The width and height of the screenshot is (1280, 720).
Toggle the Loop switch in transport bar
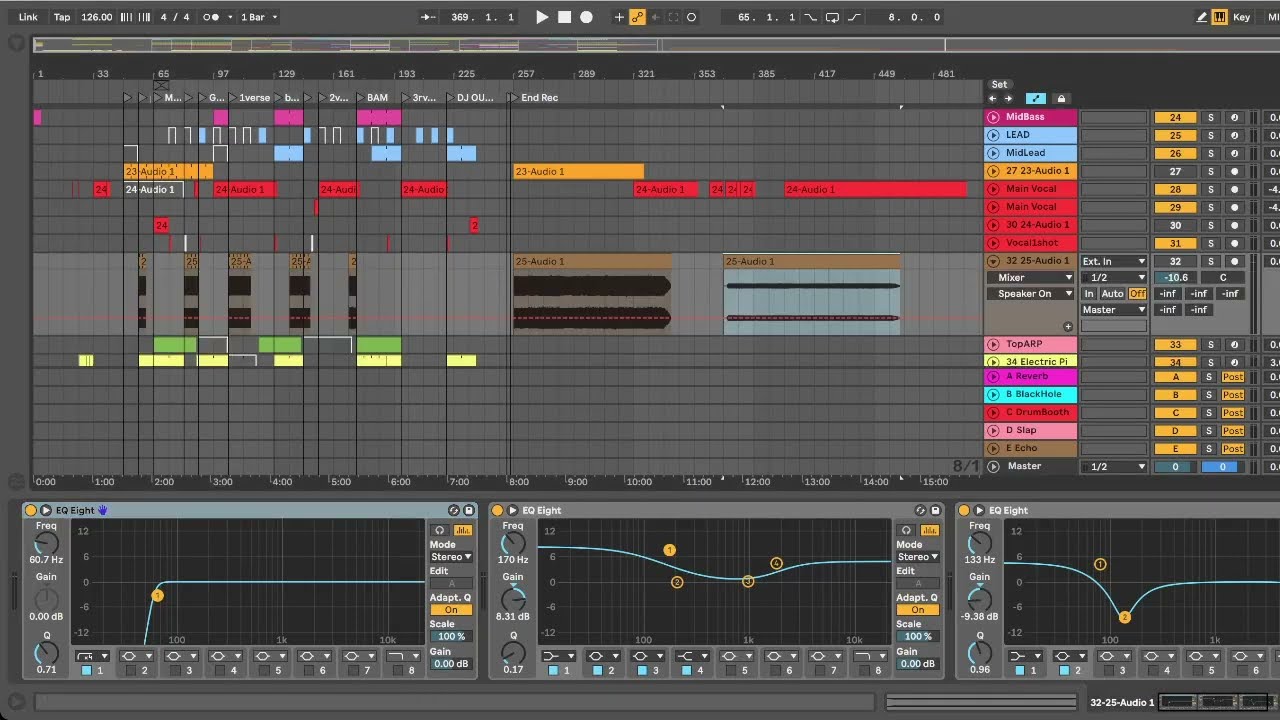click(x=832, y=17)
